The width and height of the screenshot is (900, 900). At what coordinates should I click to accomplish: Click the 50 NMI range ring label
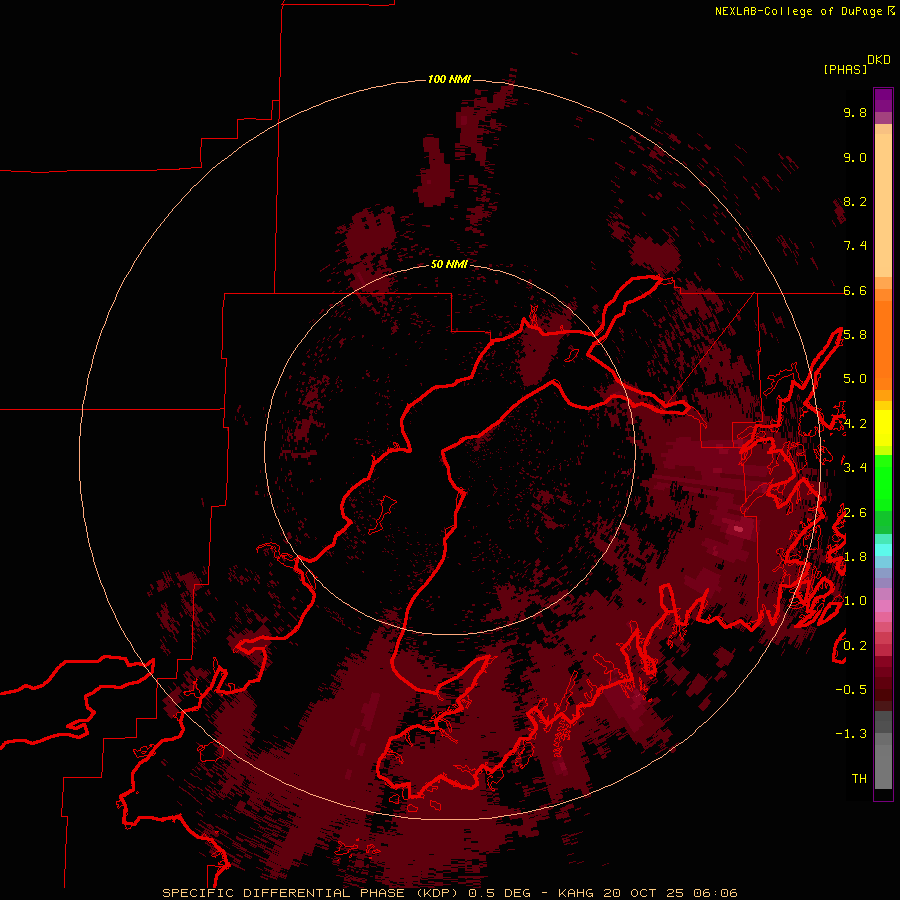click(449, 264)
